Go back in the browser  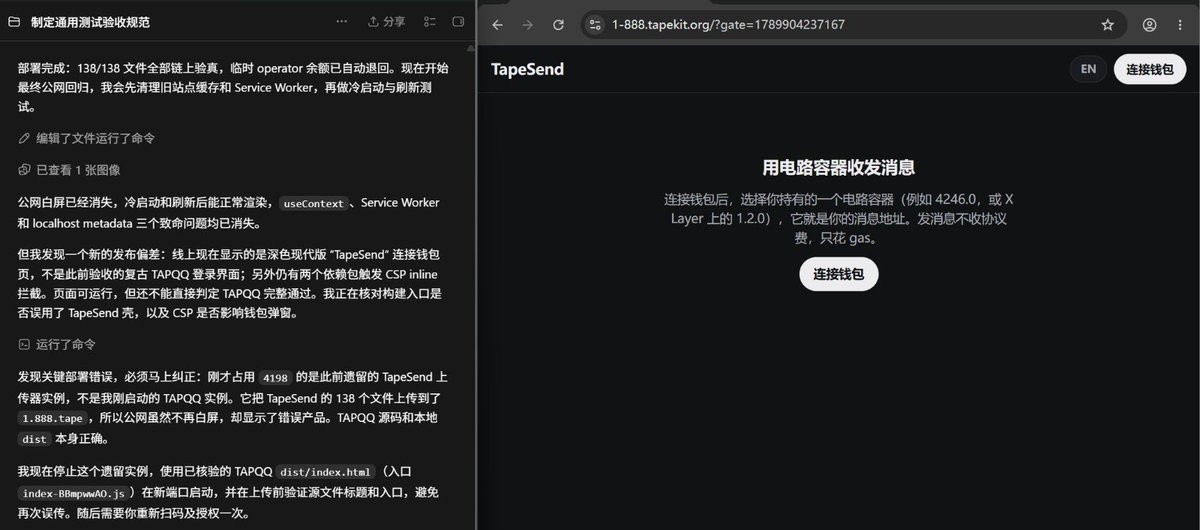498,24
